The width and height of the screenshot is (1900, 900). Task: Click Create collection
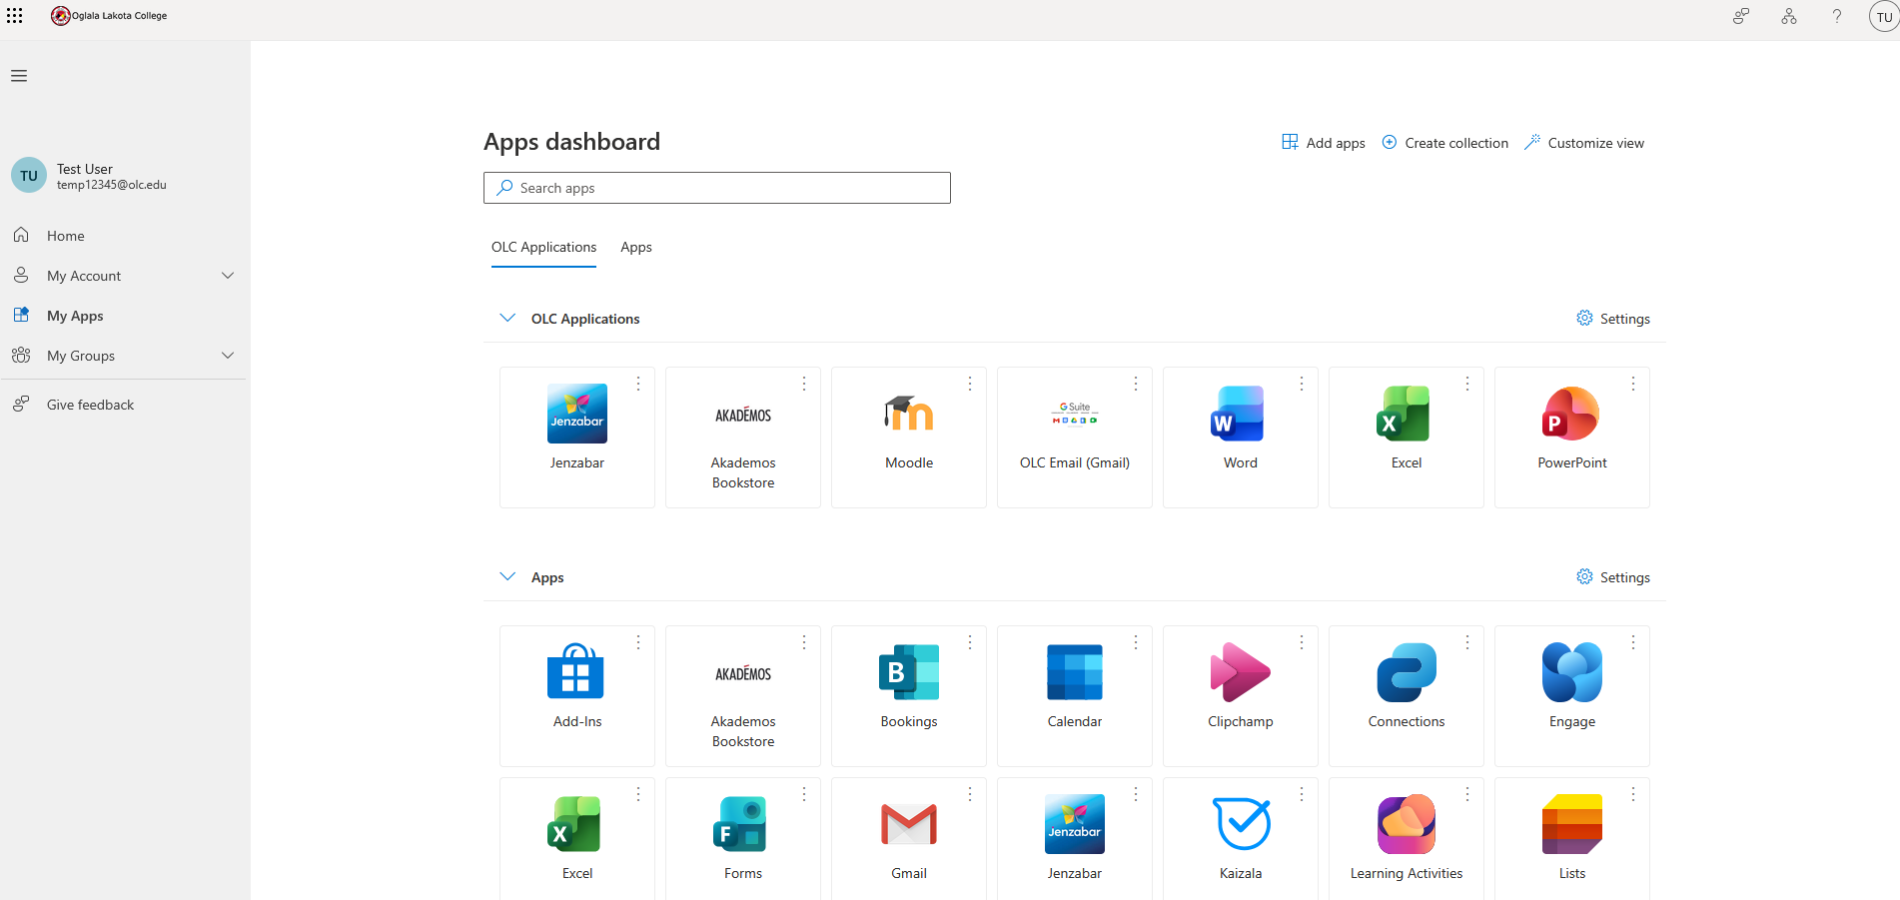(x=1445, y=143)
